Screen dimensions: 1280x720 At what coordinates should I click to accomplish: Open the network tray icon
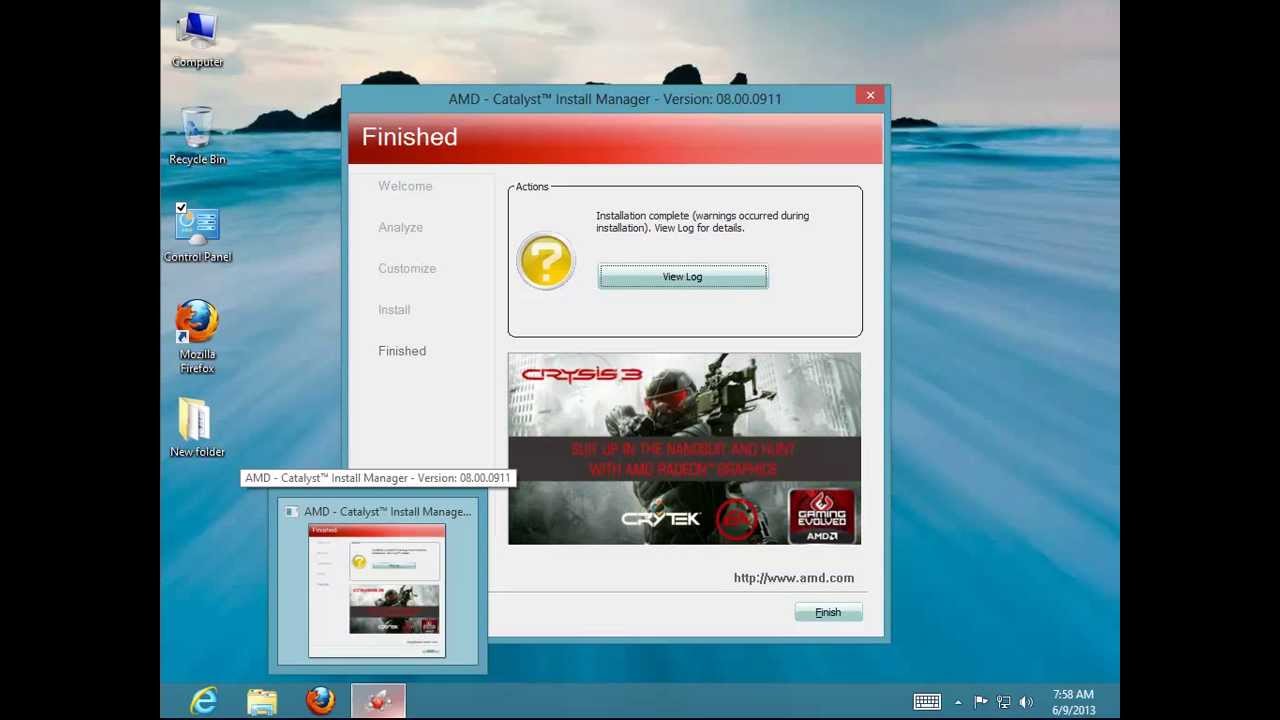(x=1003, y=702)
